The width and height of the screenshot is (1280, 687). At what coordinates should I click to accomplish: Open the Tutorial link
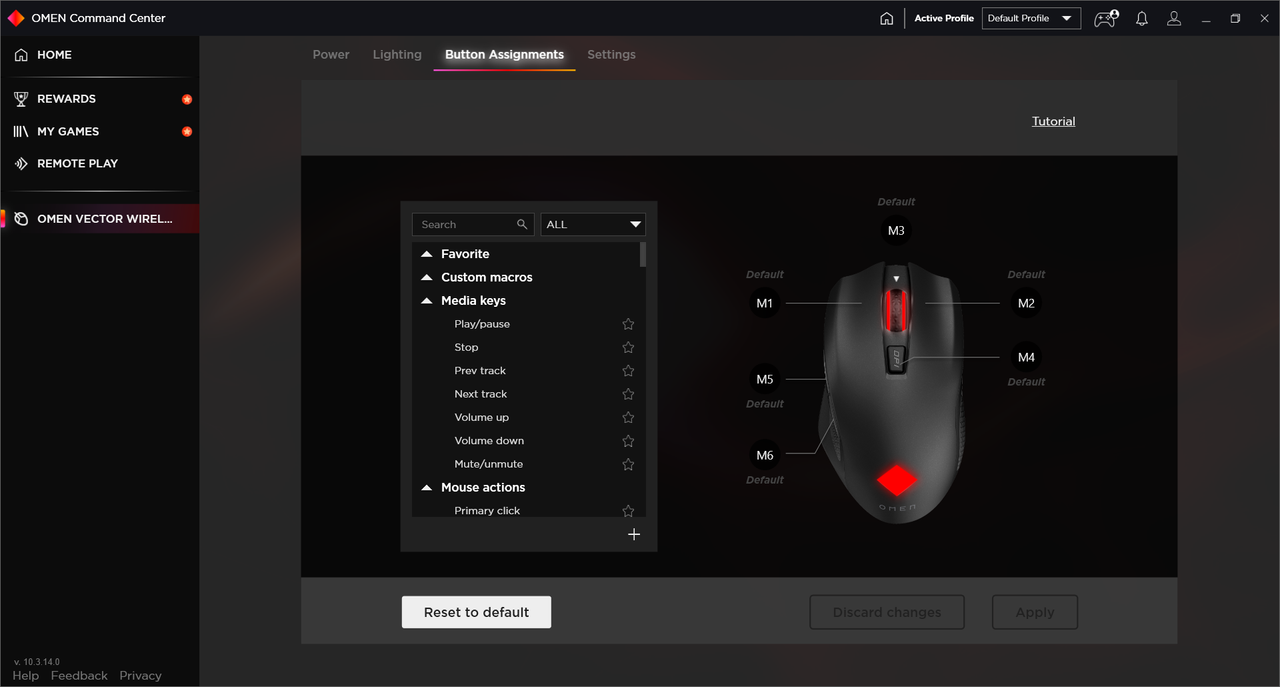click(x=1053, y=121)
